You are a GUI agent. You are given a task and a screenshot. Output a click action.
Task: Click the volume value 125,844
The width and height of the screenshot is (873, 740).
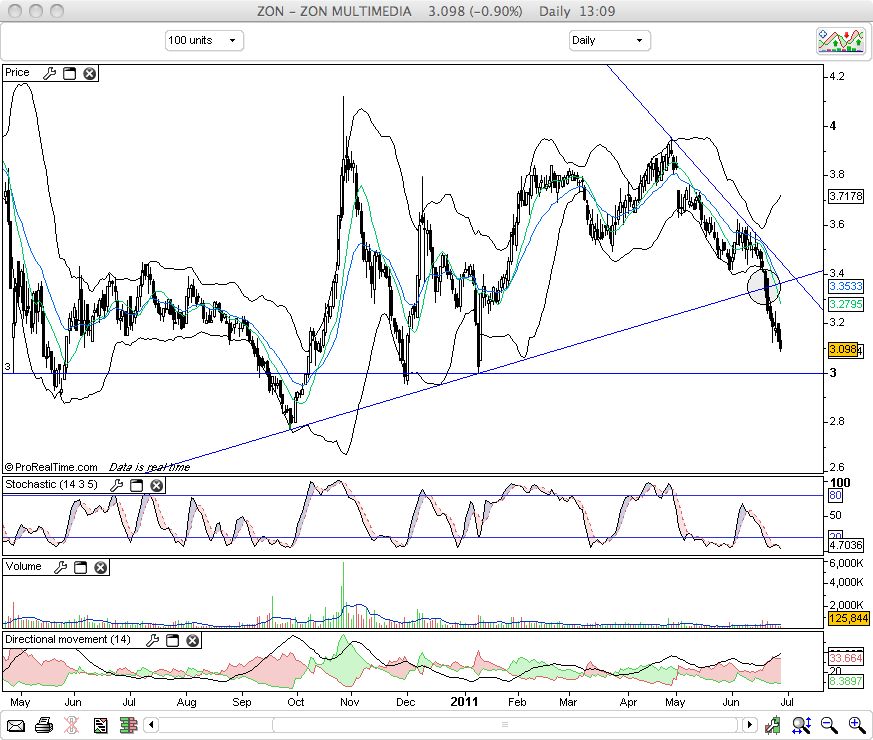point(849,619)
